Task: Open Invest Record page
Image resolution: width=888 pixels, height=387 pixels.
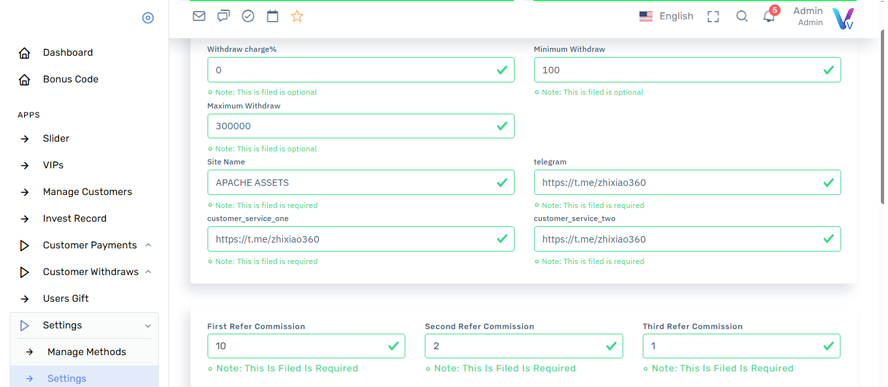Action: (x=75, y=218)
